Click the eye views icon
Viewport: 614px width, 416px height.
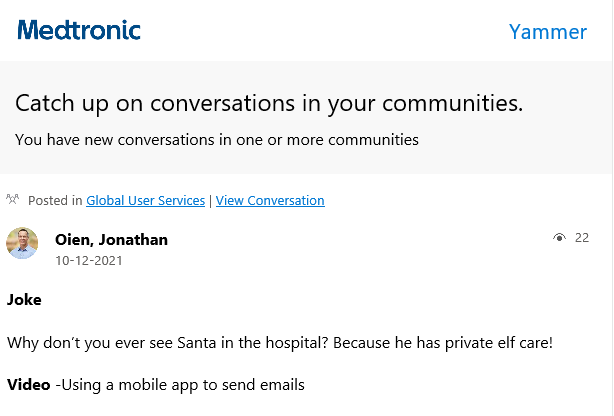[x=559, y=238]
